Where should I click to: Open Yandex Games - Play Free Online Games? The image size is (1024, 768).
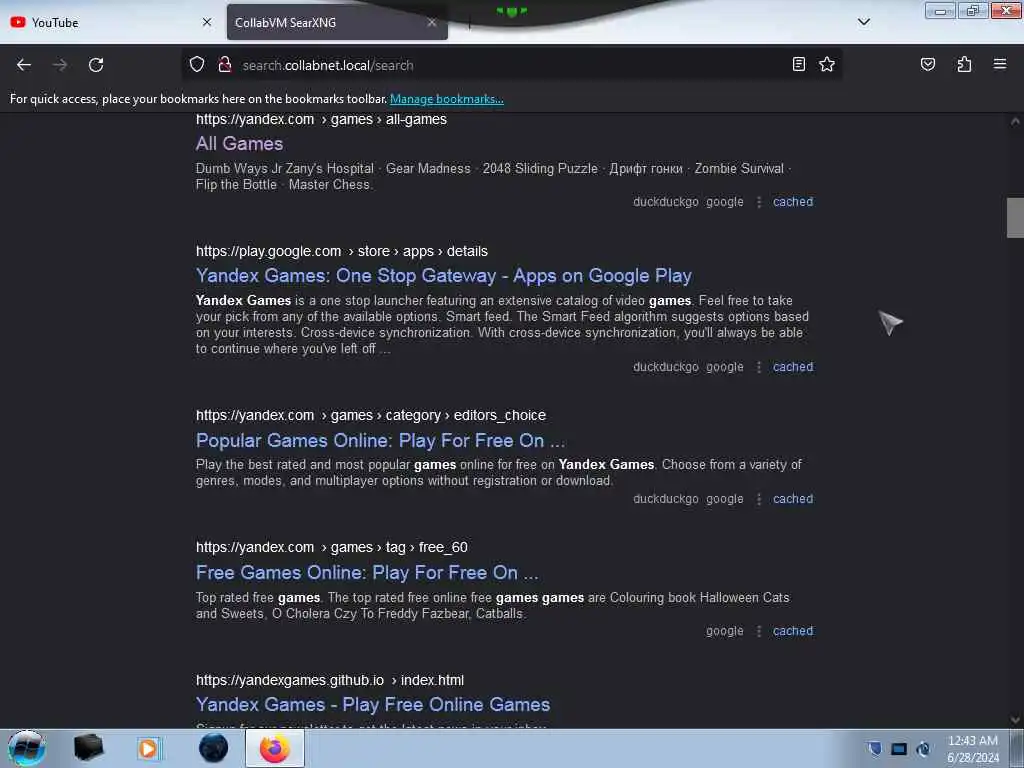373,705
